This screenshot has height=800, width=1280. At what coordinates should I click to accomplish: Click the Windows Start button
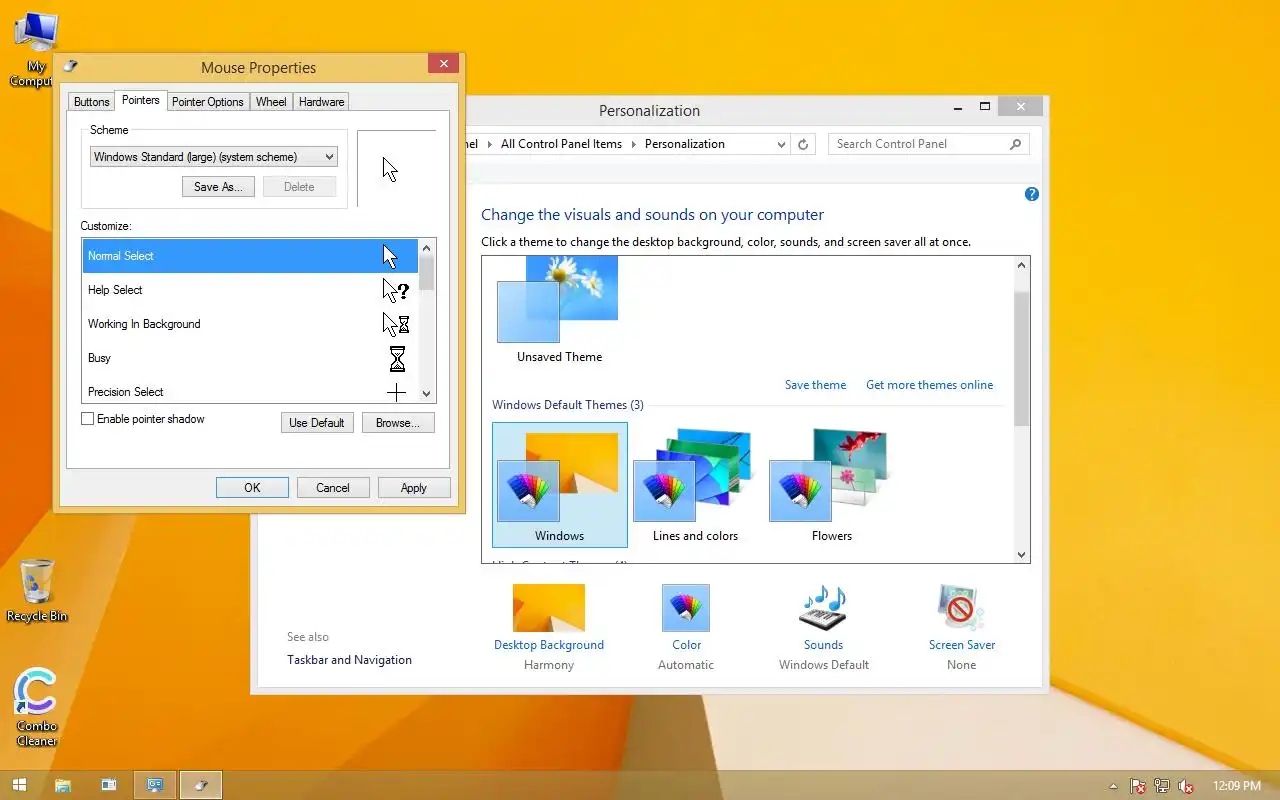19,785
